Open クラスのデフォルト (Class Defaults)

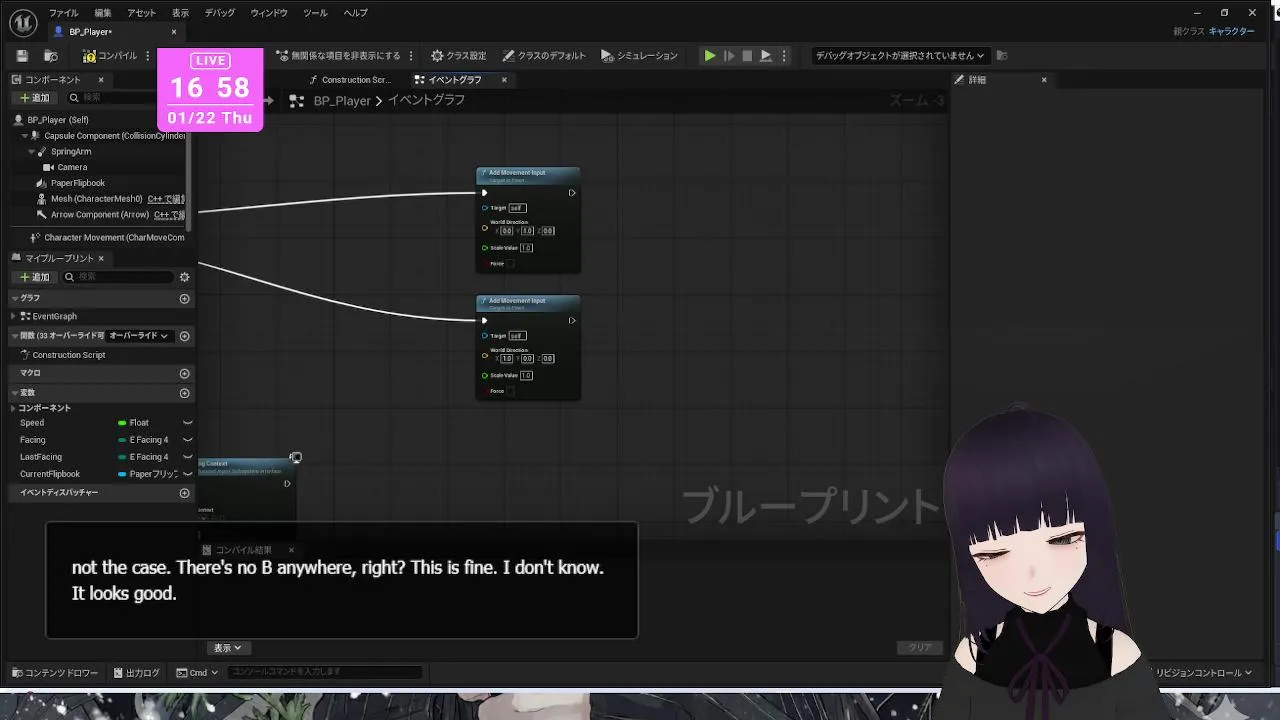point(544,56)
